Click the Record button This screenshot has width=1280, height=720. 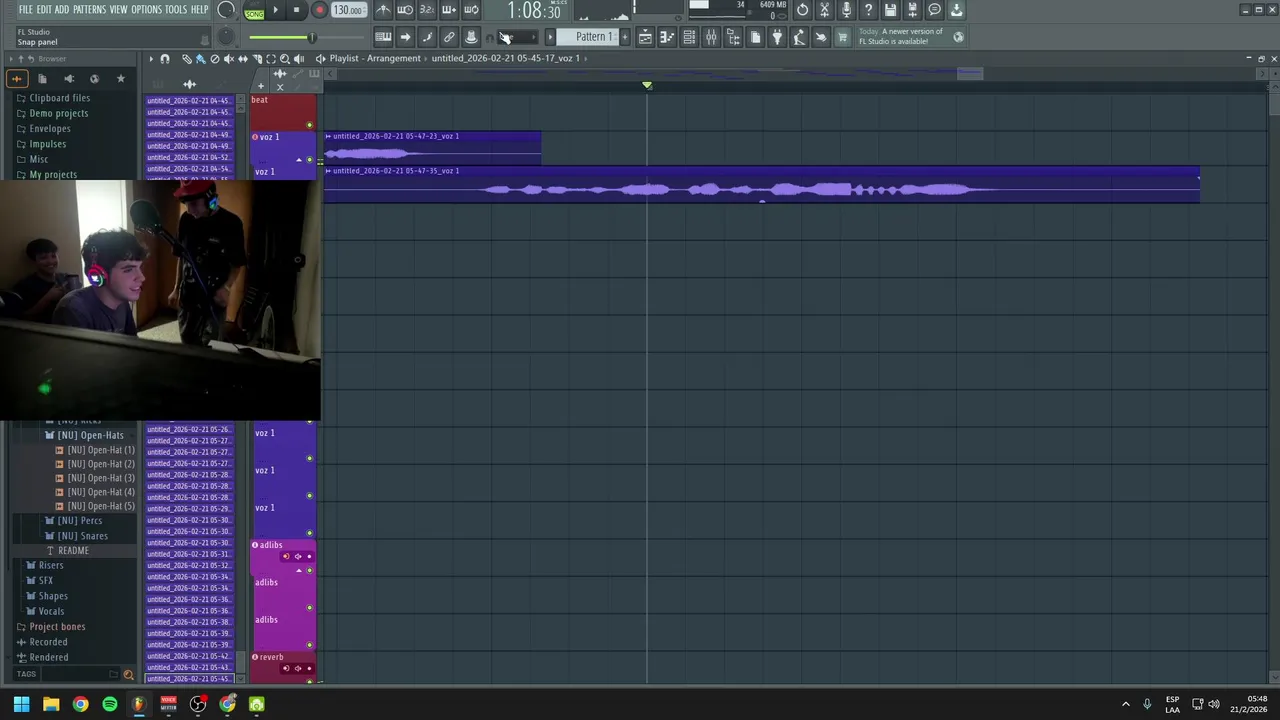pos(319,10)
